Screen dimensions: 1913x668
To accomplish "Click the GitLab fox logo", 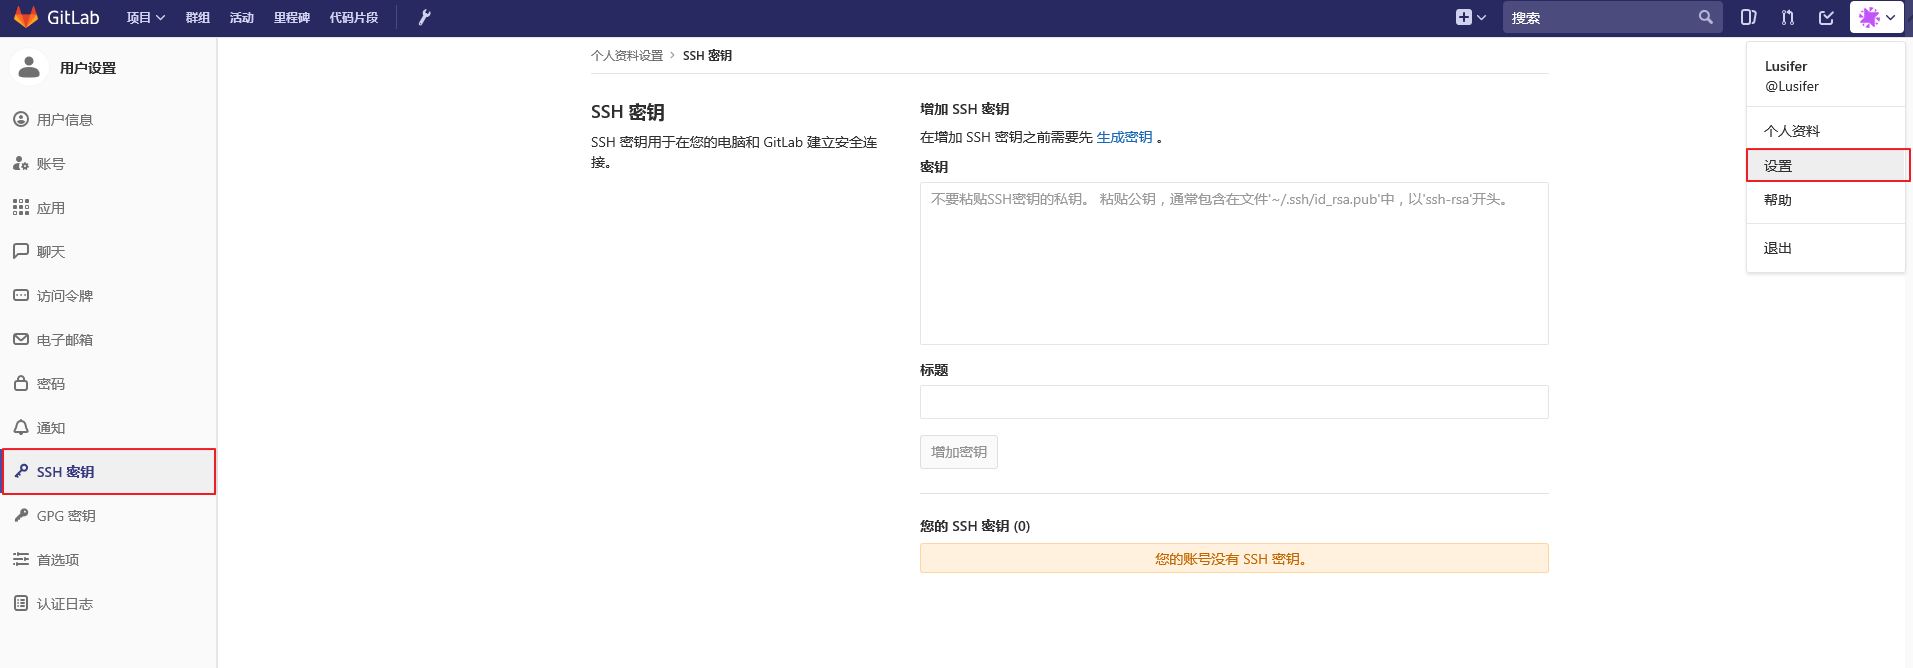I will (26, 17).
